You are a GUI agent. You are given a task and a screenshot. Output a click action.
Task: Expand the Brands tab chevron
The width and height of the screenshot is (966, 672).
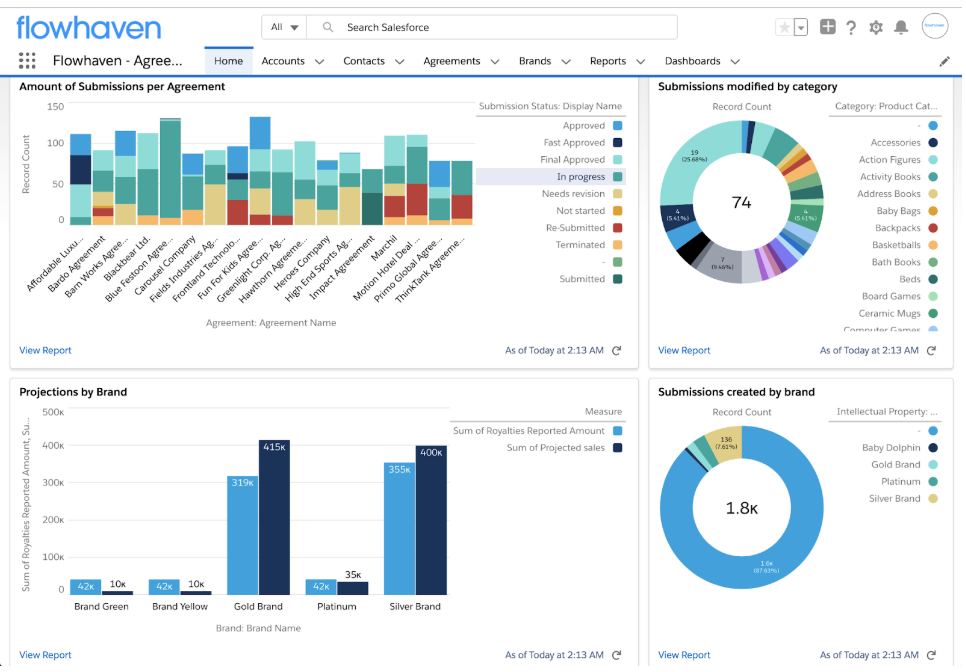click(x=566, y=62)
